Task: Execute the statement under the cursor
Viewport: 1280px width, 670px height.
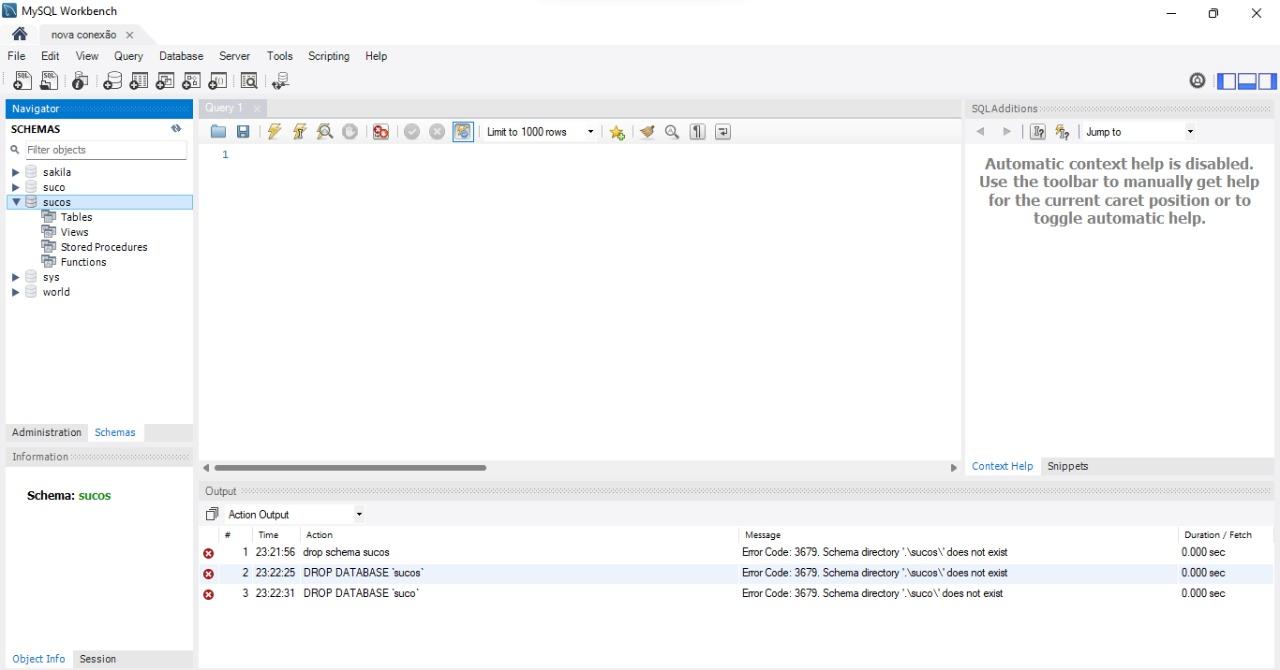Action: [x=299, y=132]
